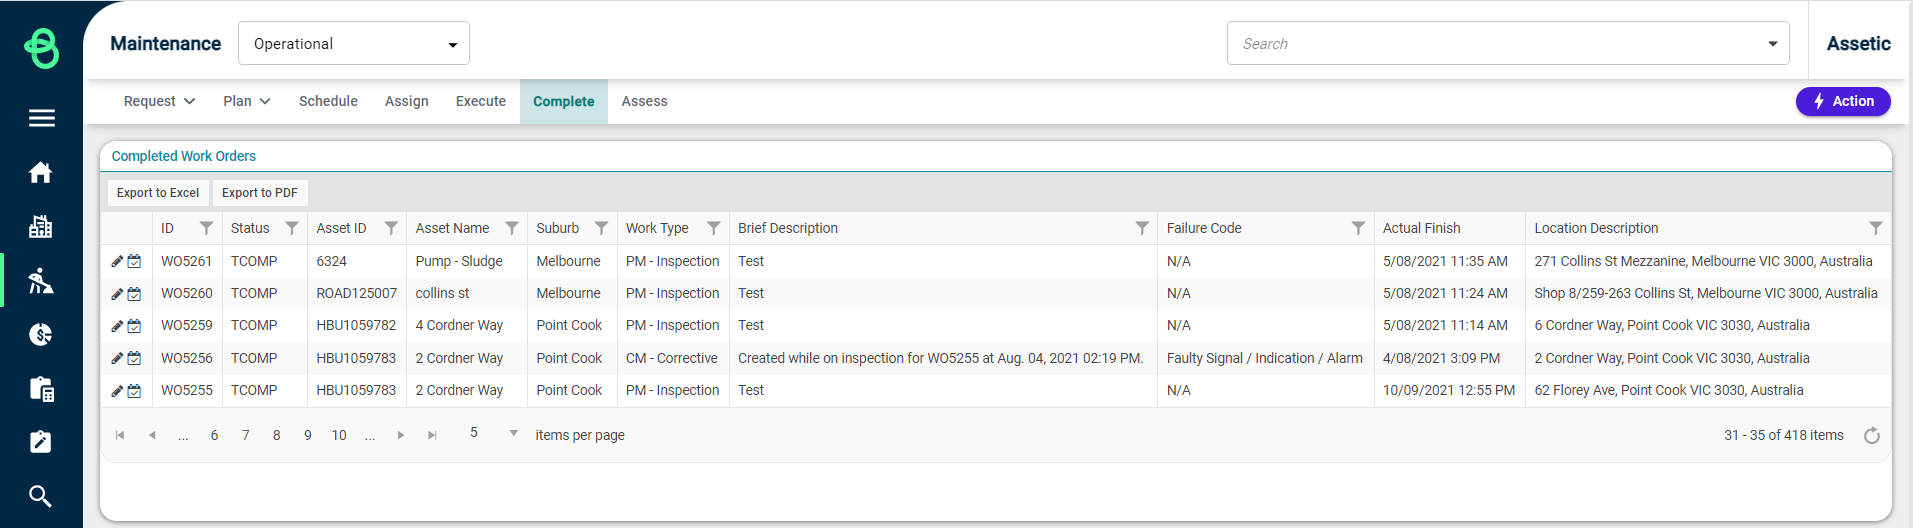
Task: Click the Export to Excel button
Action: [158, 193]
